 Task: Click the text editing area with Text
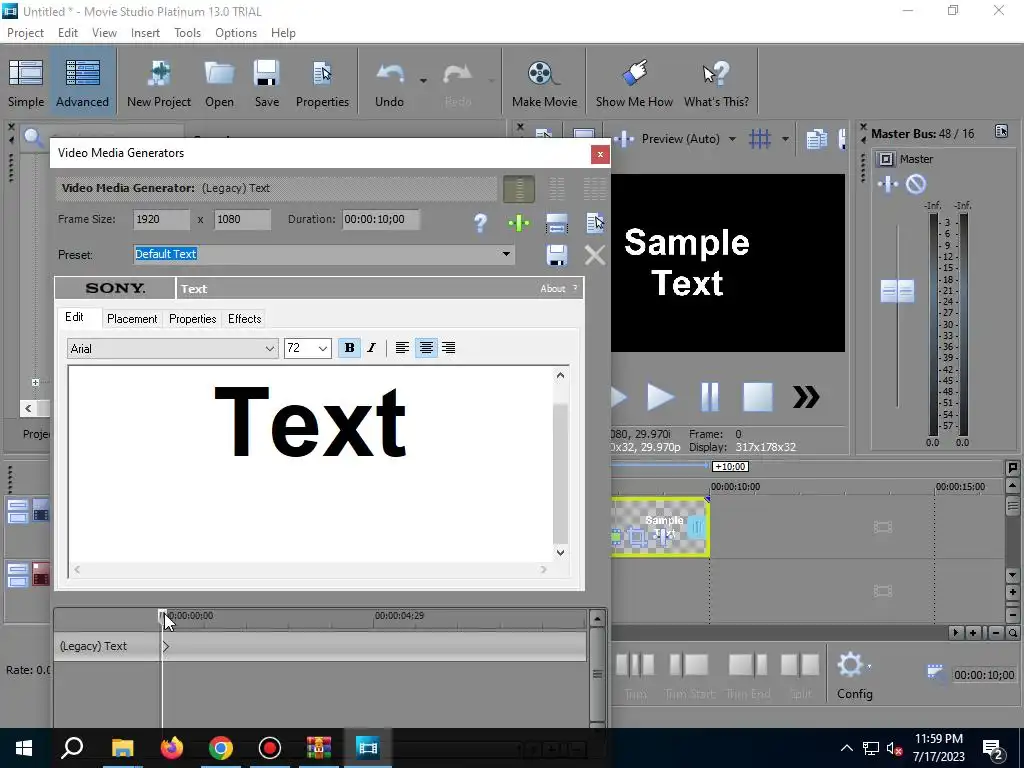click(310, 463)
